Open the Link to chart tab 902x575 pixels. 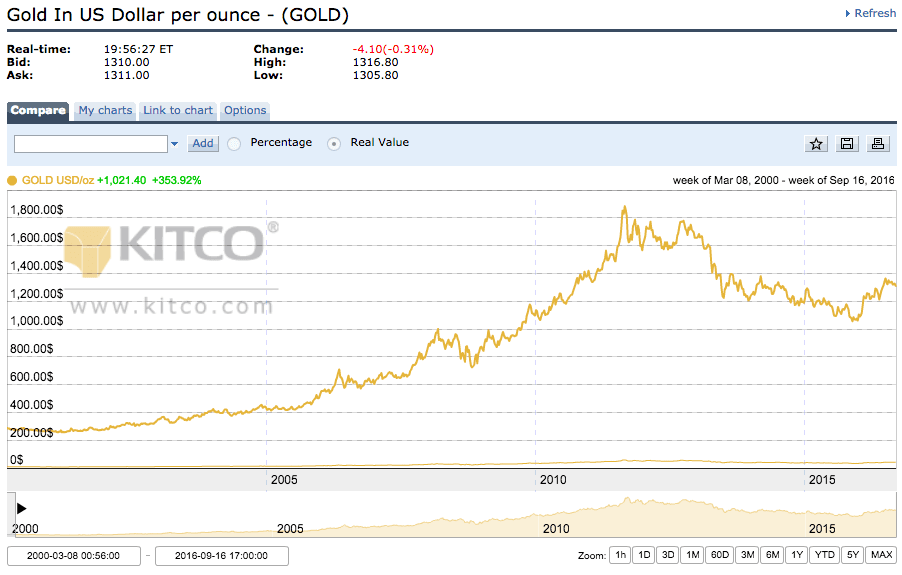(178, 111)
